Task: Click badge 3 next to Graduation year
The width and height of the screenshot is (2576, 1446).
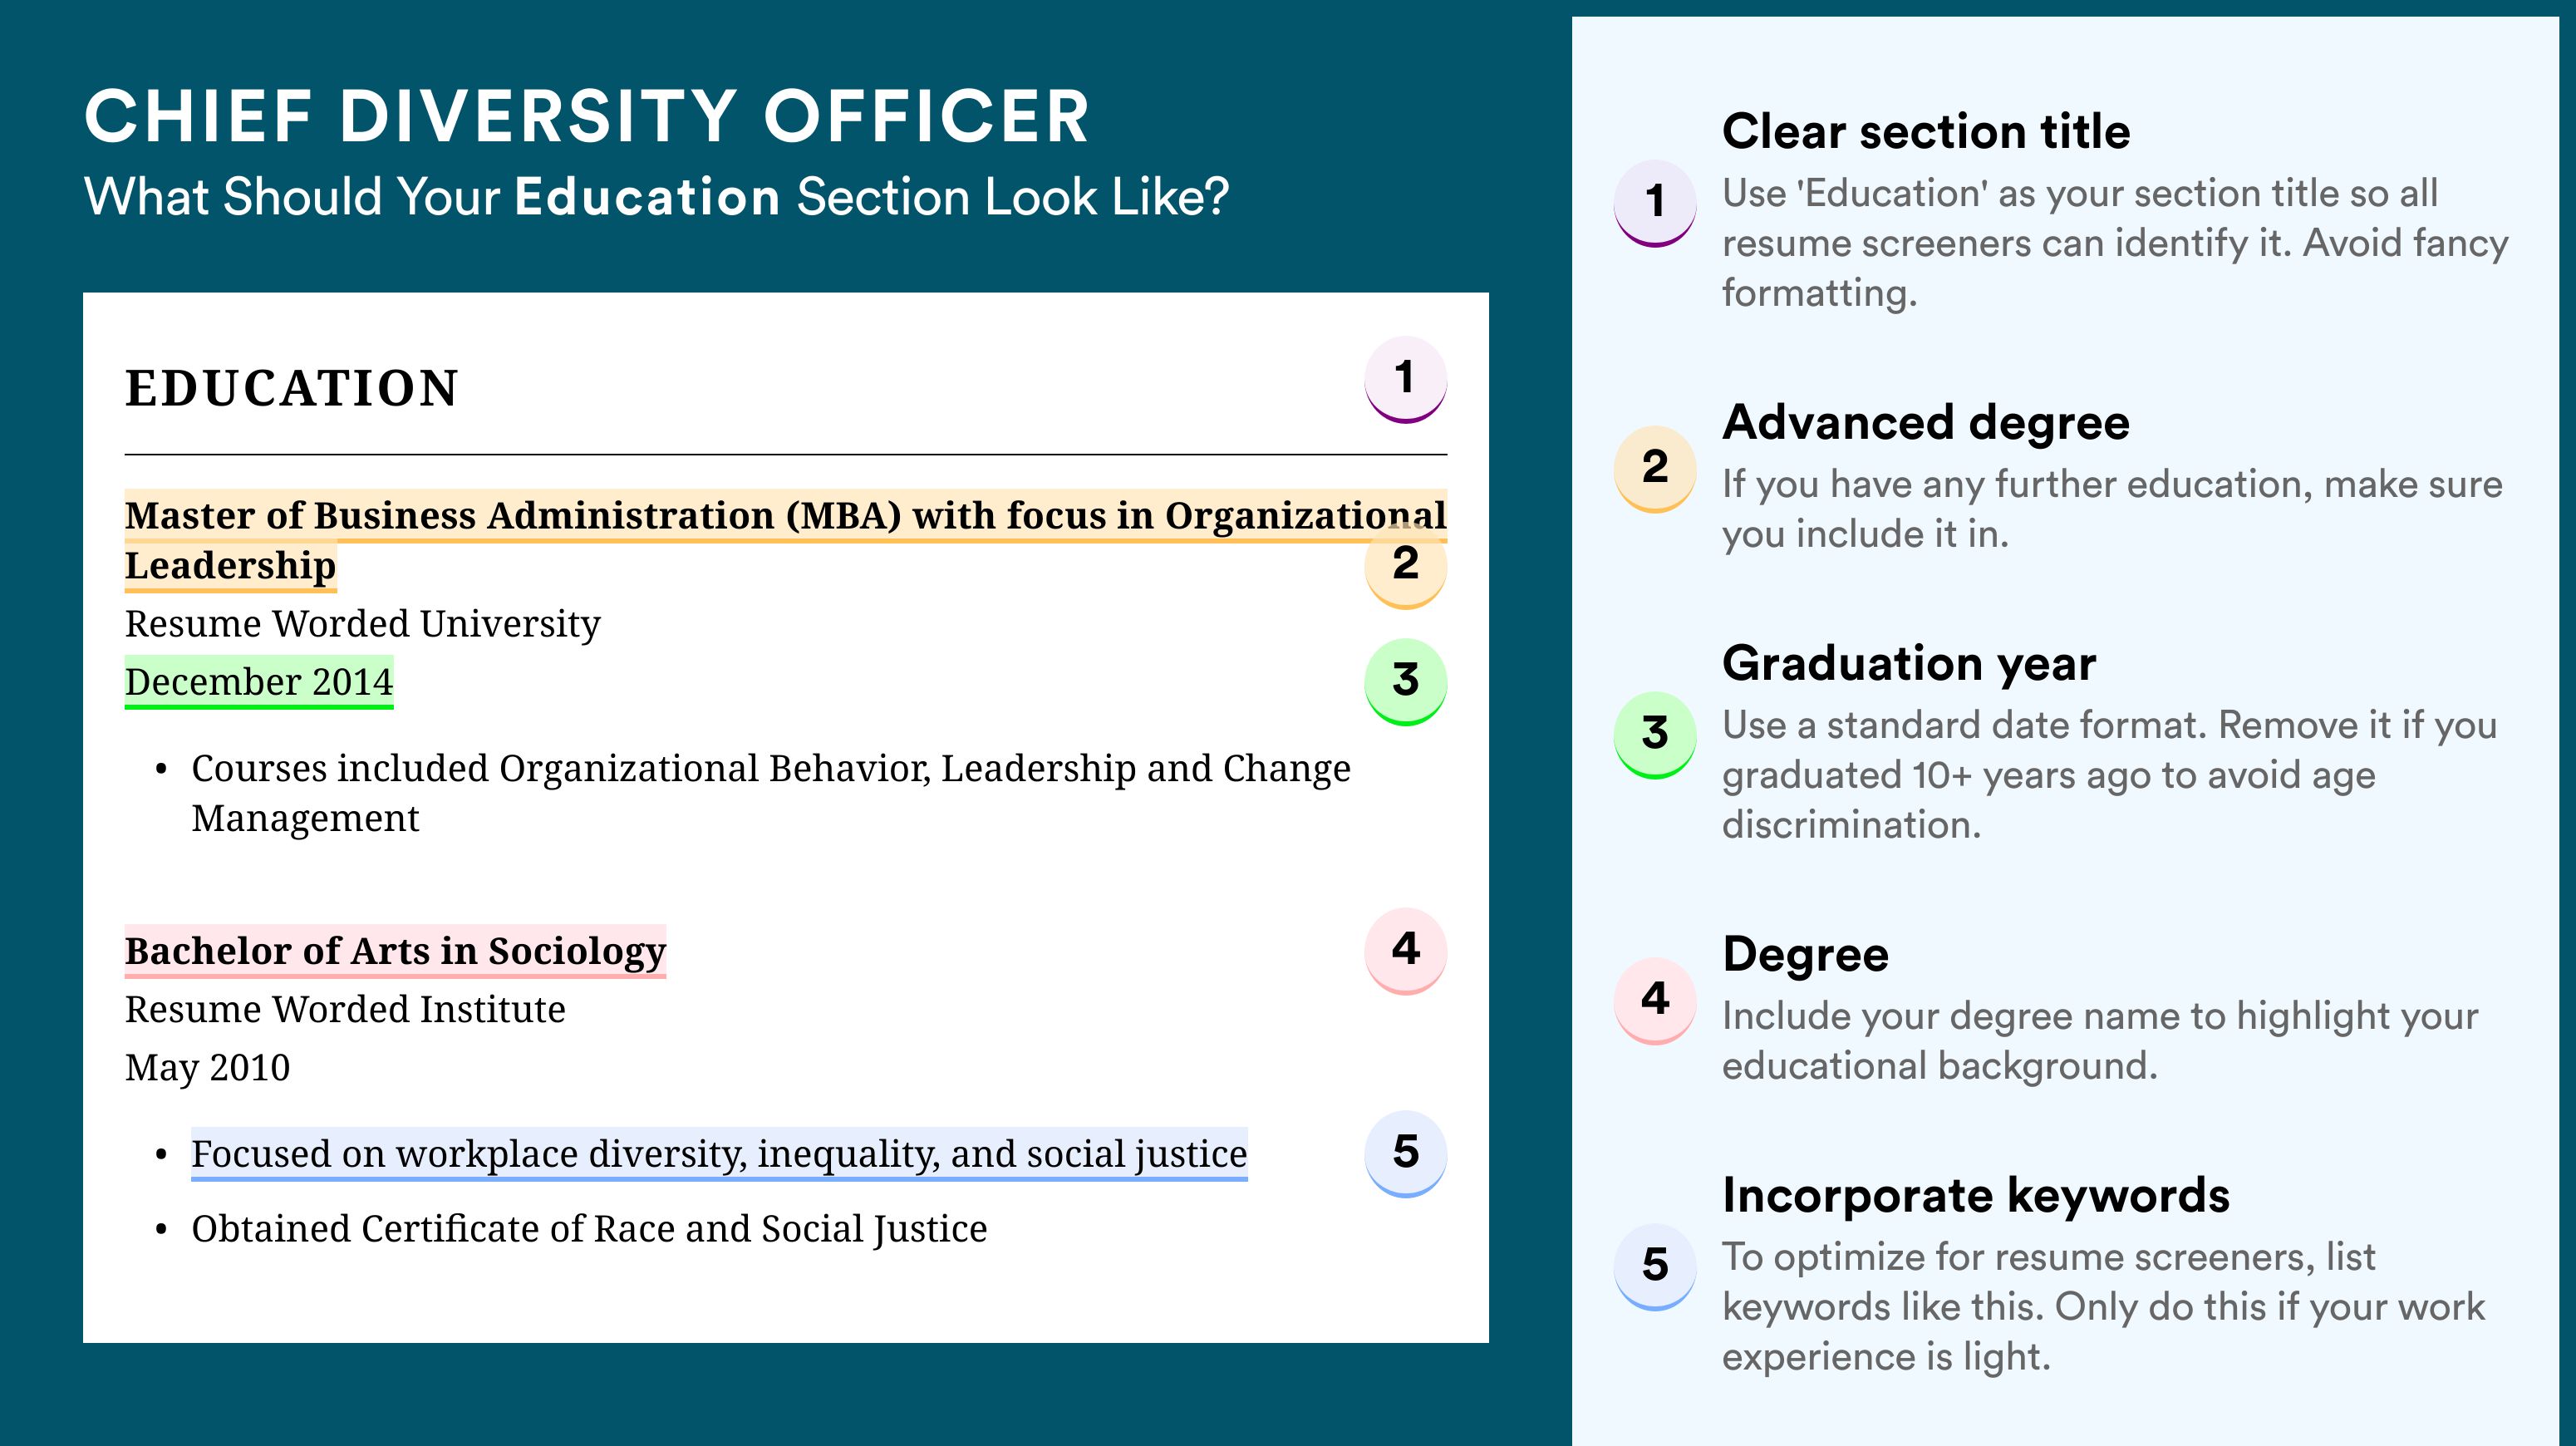Action: click(x=1655, y=735)
